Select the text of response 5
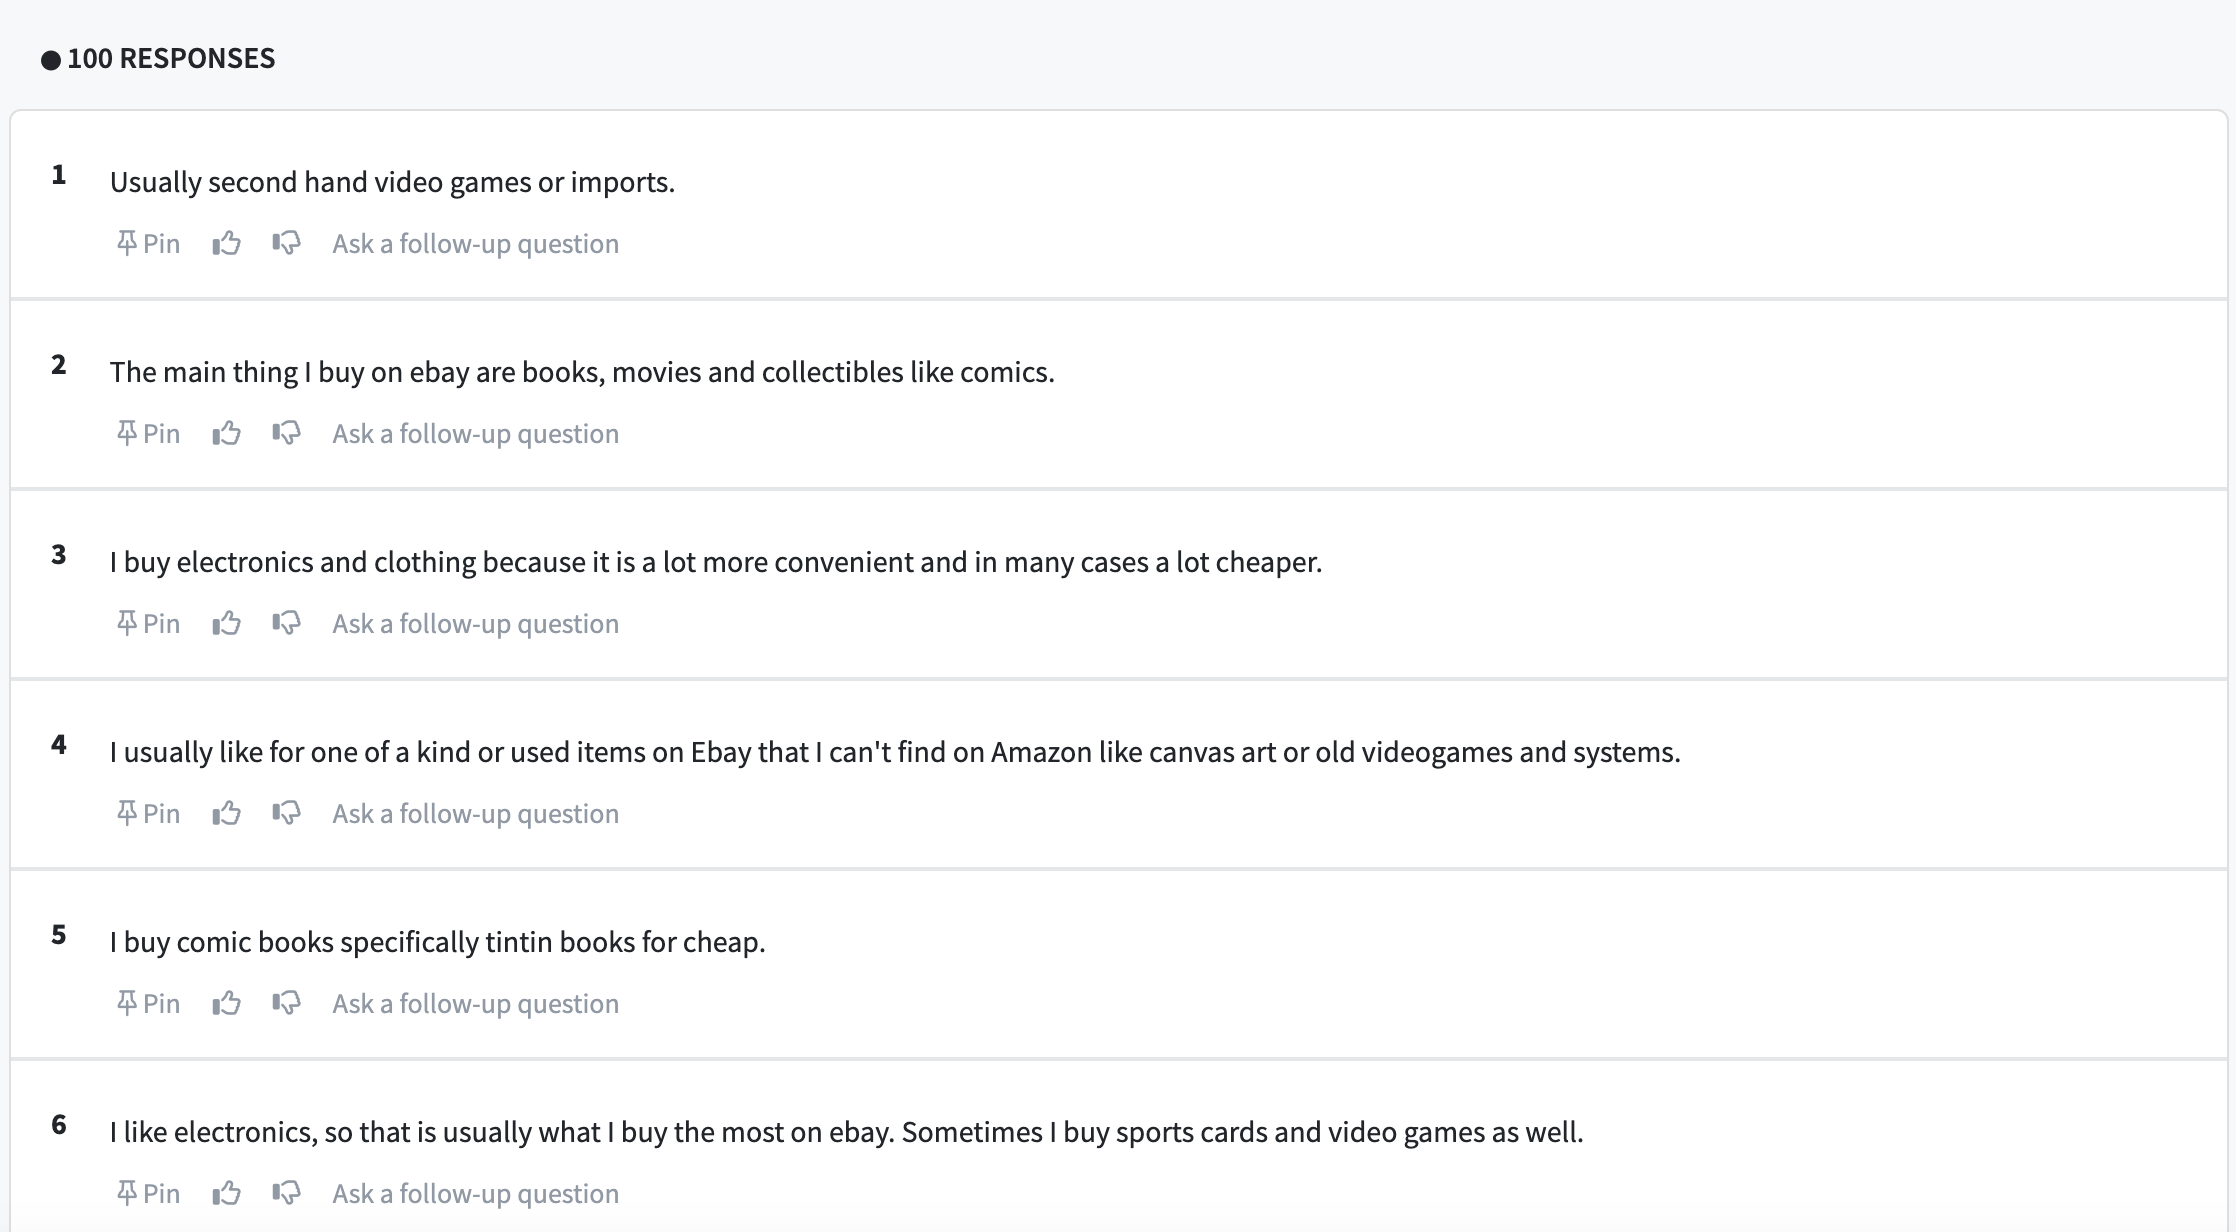Viewport: 2236px width, 1232px height. pos(438,942)
